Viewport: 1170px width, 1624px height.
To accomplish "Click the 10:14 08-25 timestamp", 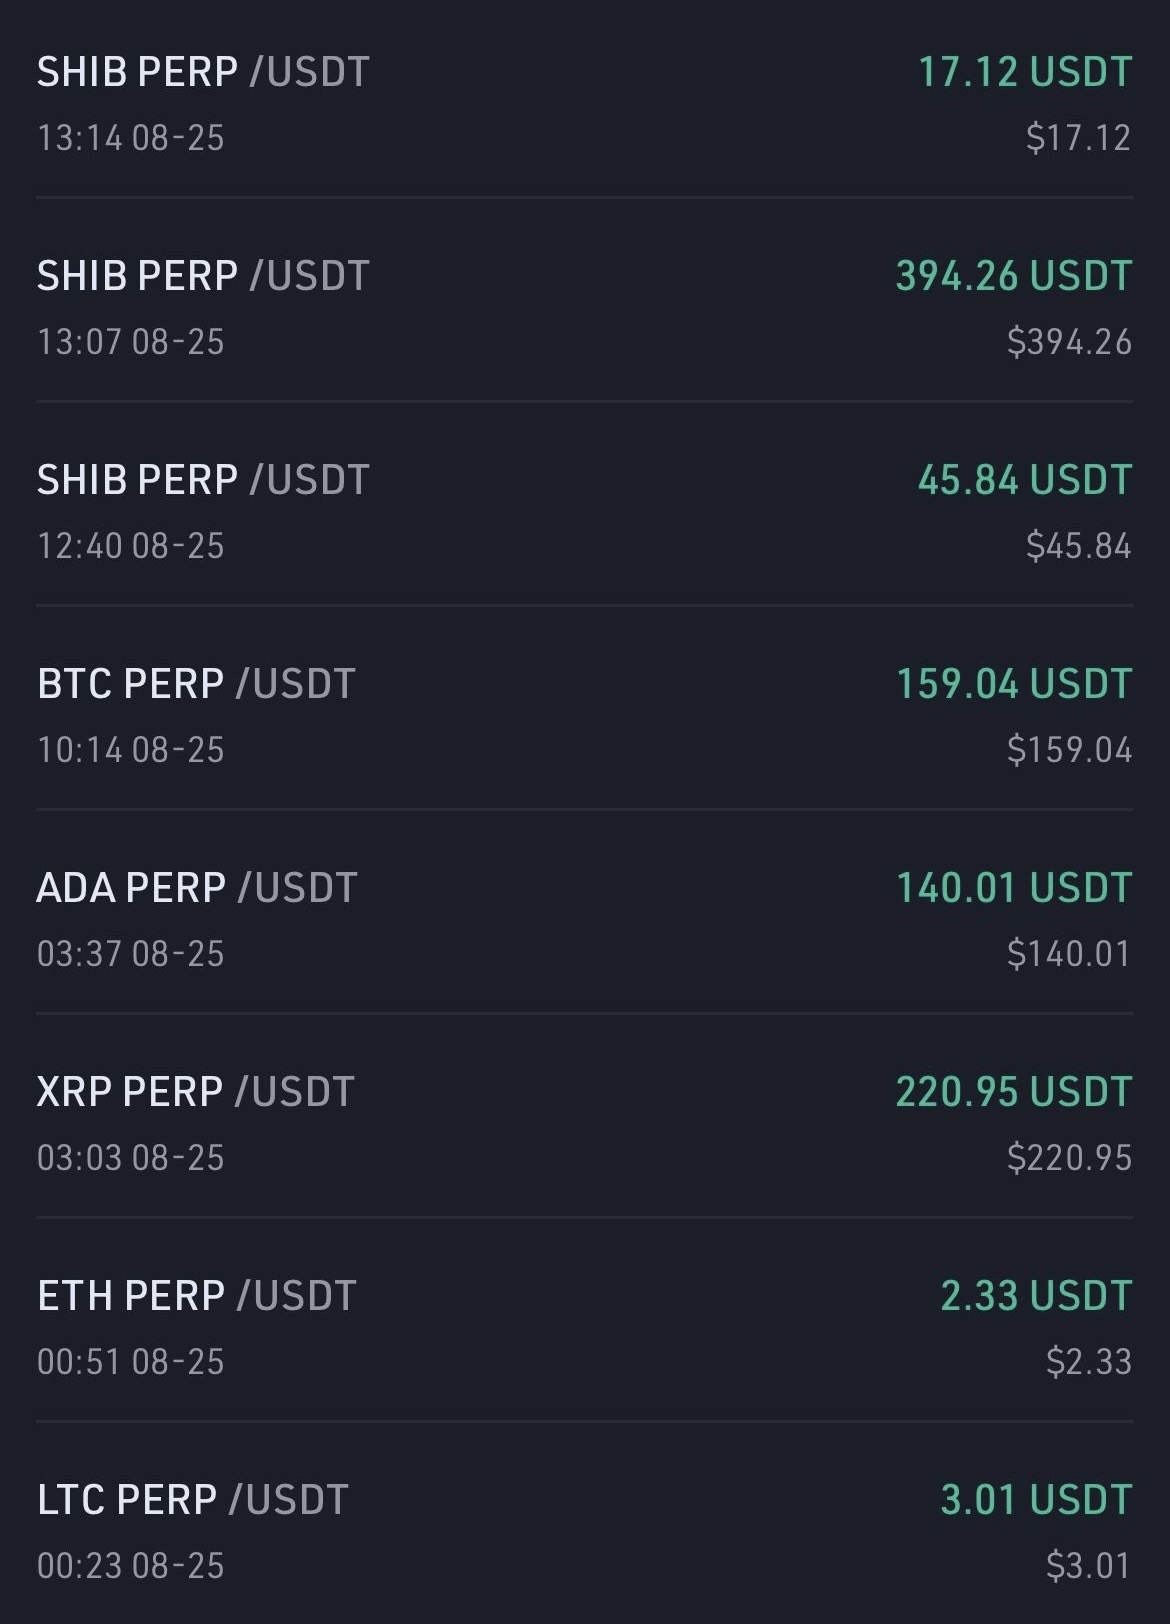I will coord(131,750).
